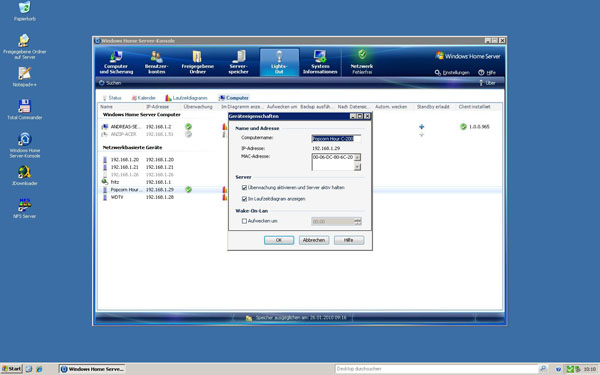600x375 pixels.
Task: Open Windows Home Server-Konsole desktop icon
Action: click(x=24, y=145)
